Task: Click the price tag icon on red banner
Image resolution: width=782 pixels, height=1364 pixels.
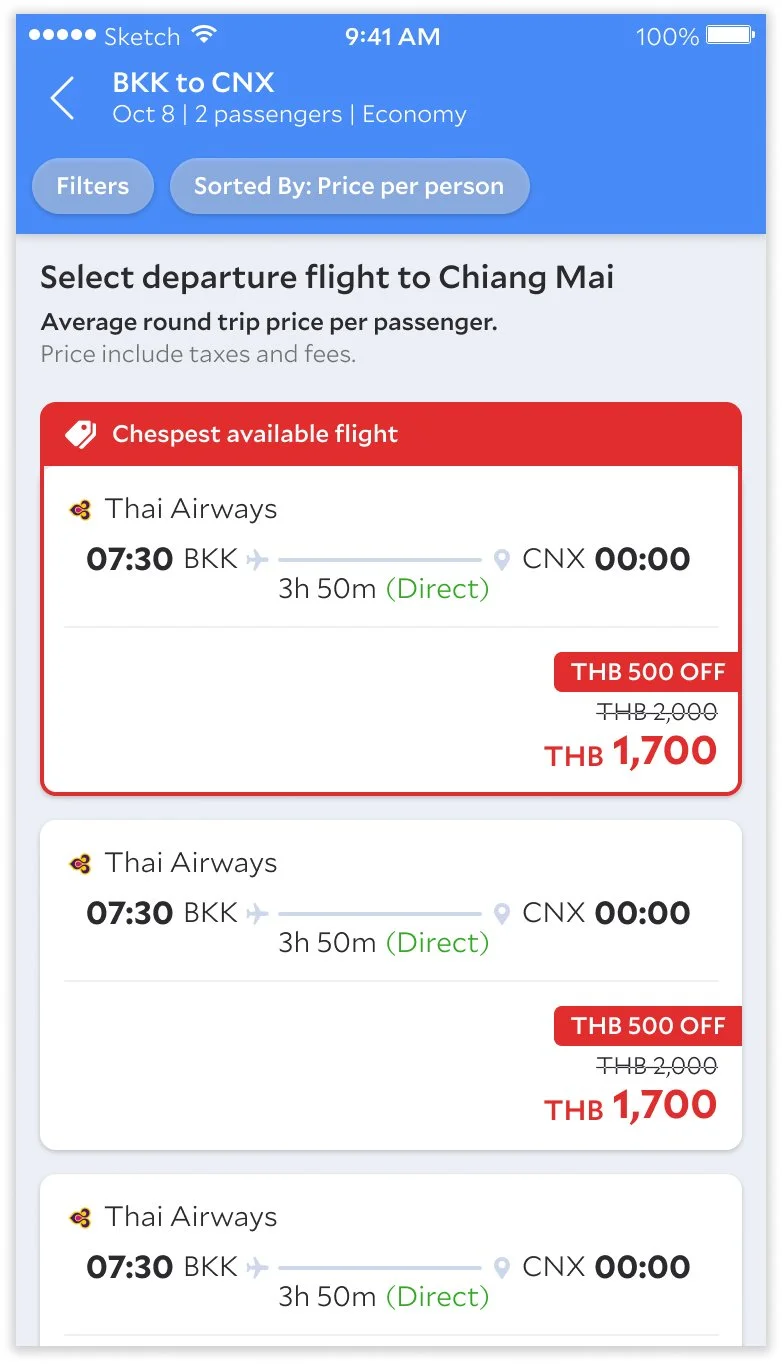Action: (x=81, y=434)
